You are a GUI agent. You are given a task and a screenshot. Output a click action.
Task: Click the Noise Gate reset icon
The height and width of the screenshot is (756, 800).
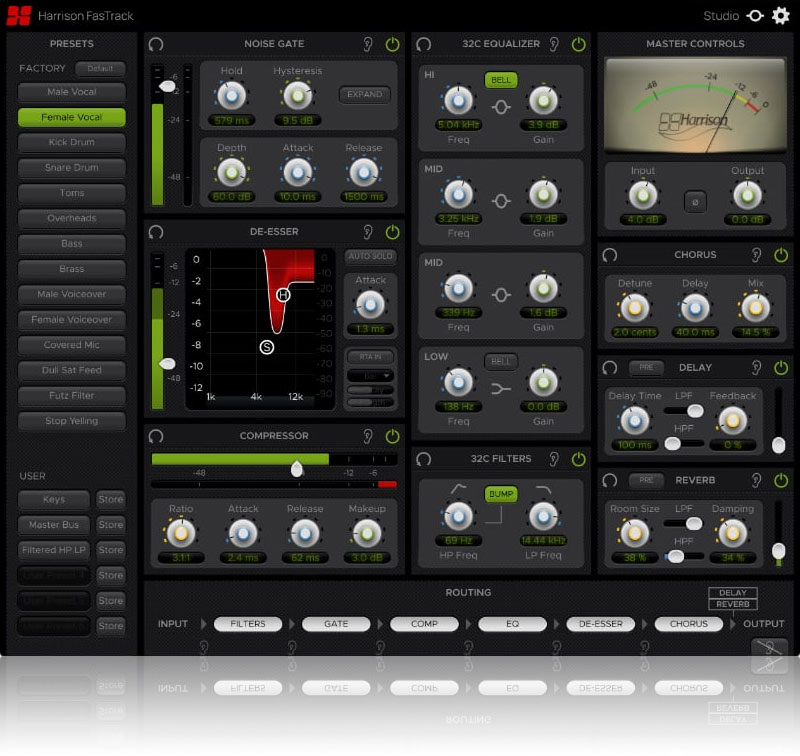155,44
